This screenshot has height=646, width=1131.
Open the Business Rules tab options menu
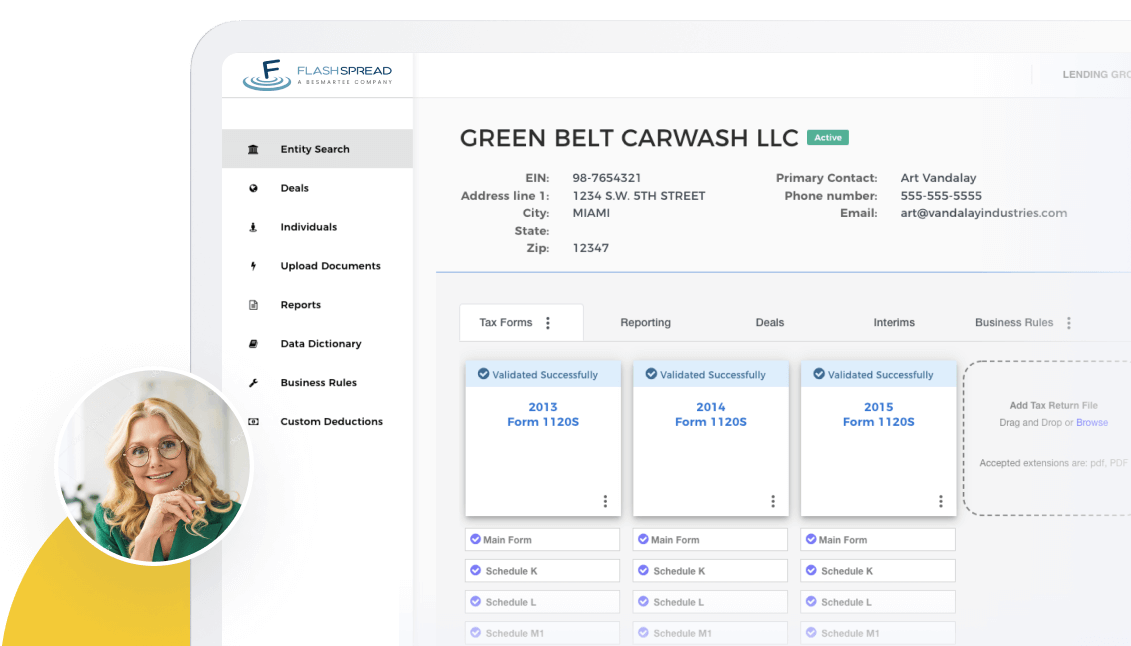tap(1069, 323)
